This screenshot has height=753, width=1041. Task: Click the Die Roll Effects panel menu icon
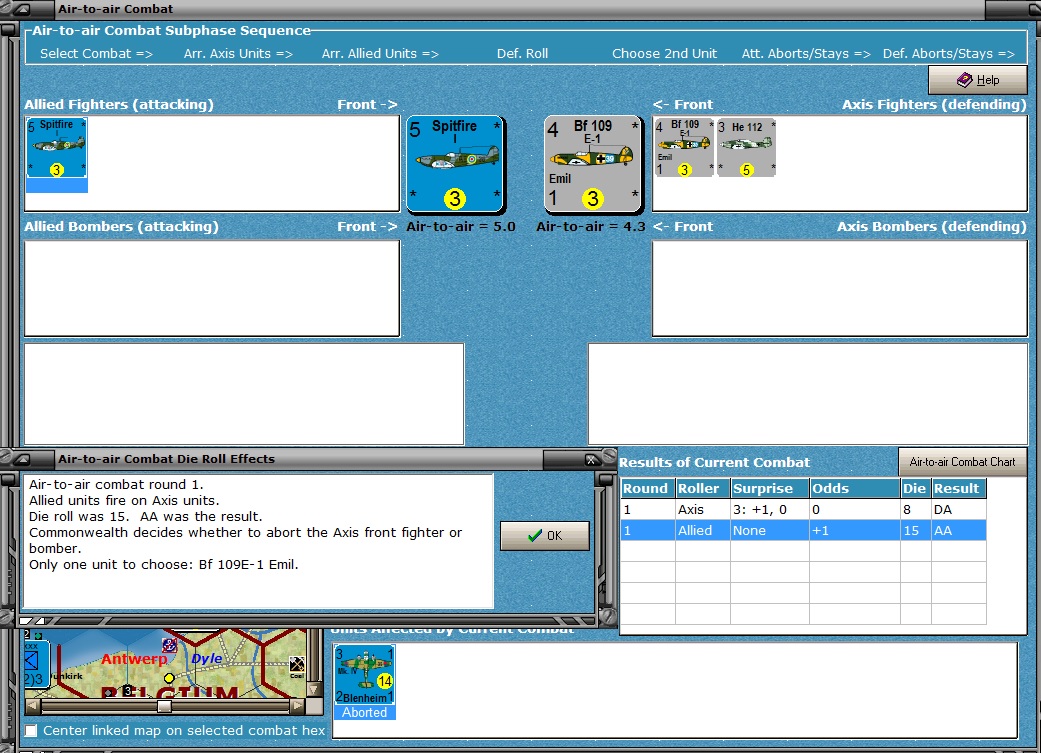(x=21, y=459)
